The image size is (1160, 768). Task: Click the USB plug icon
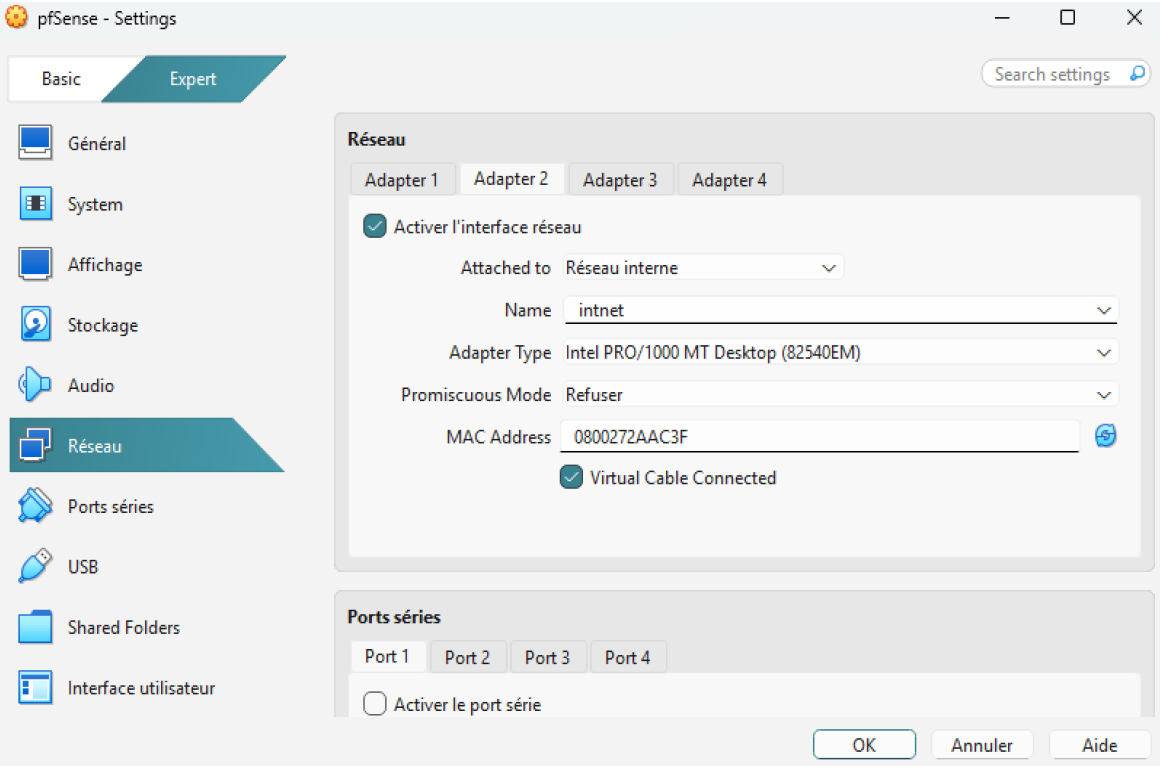(35, 566)
